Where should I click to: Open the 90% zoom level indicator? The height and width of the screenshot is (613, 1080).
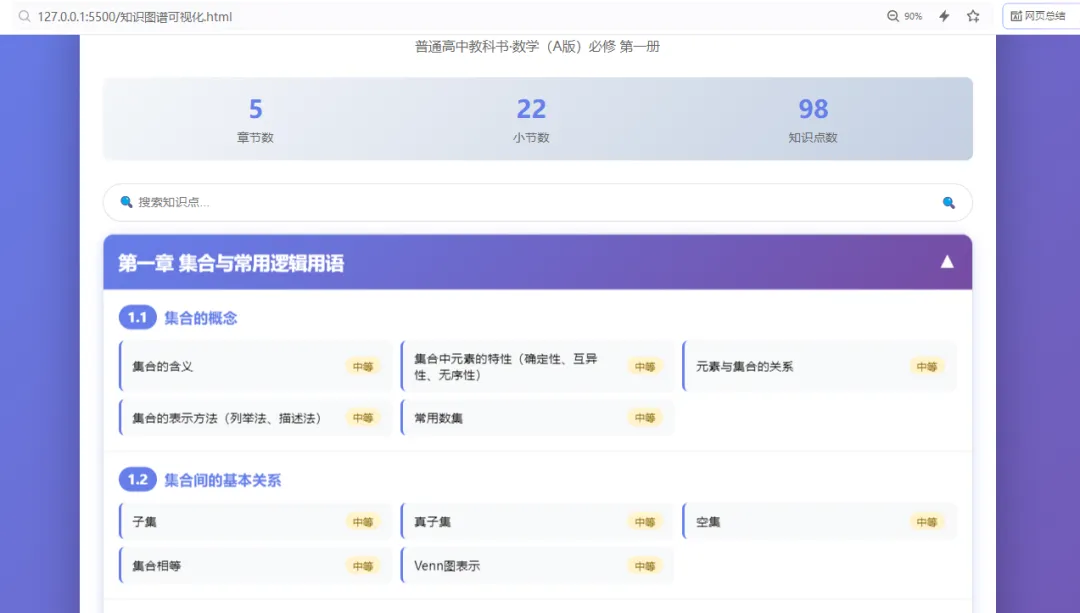(904, 16)
